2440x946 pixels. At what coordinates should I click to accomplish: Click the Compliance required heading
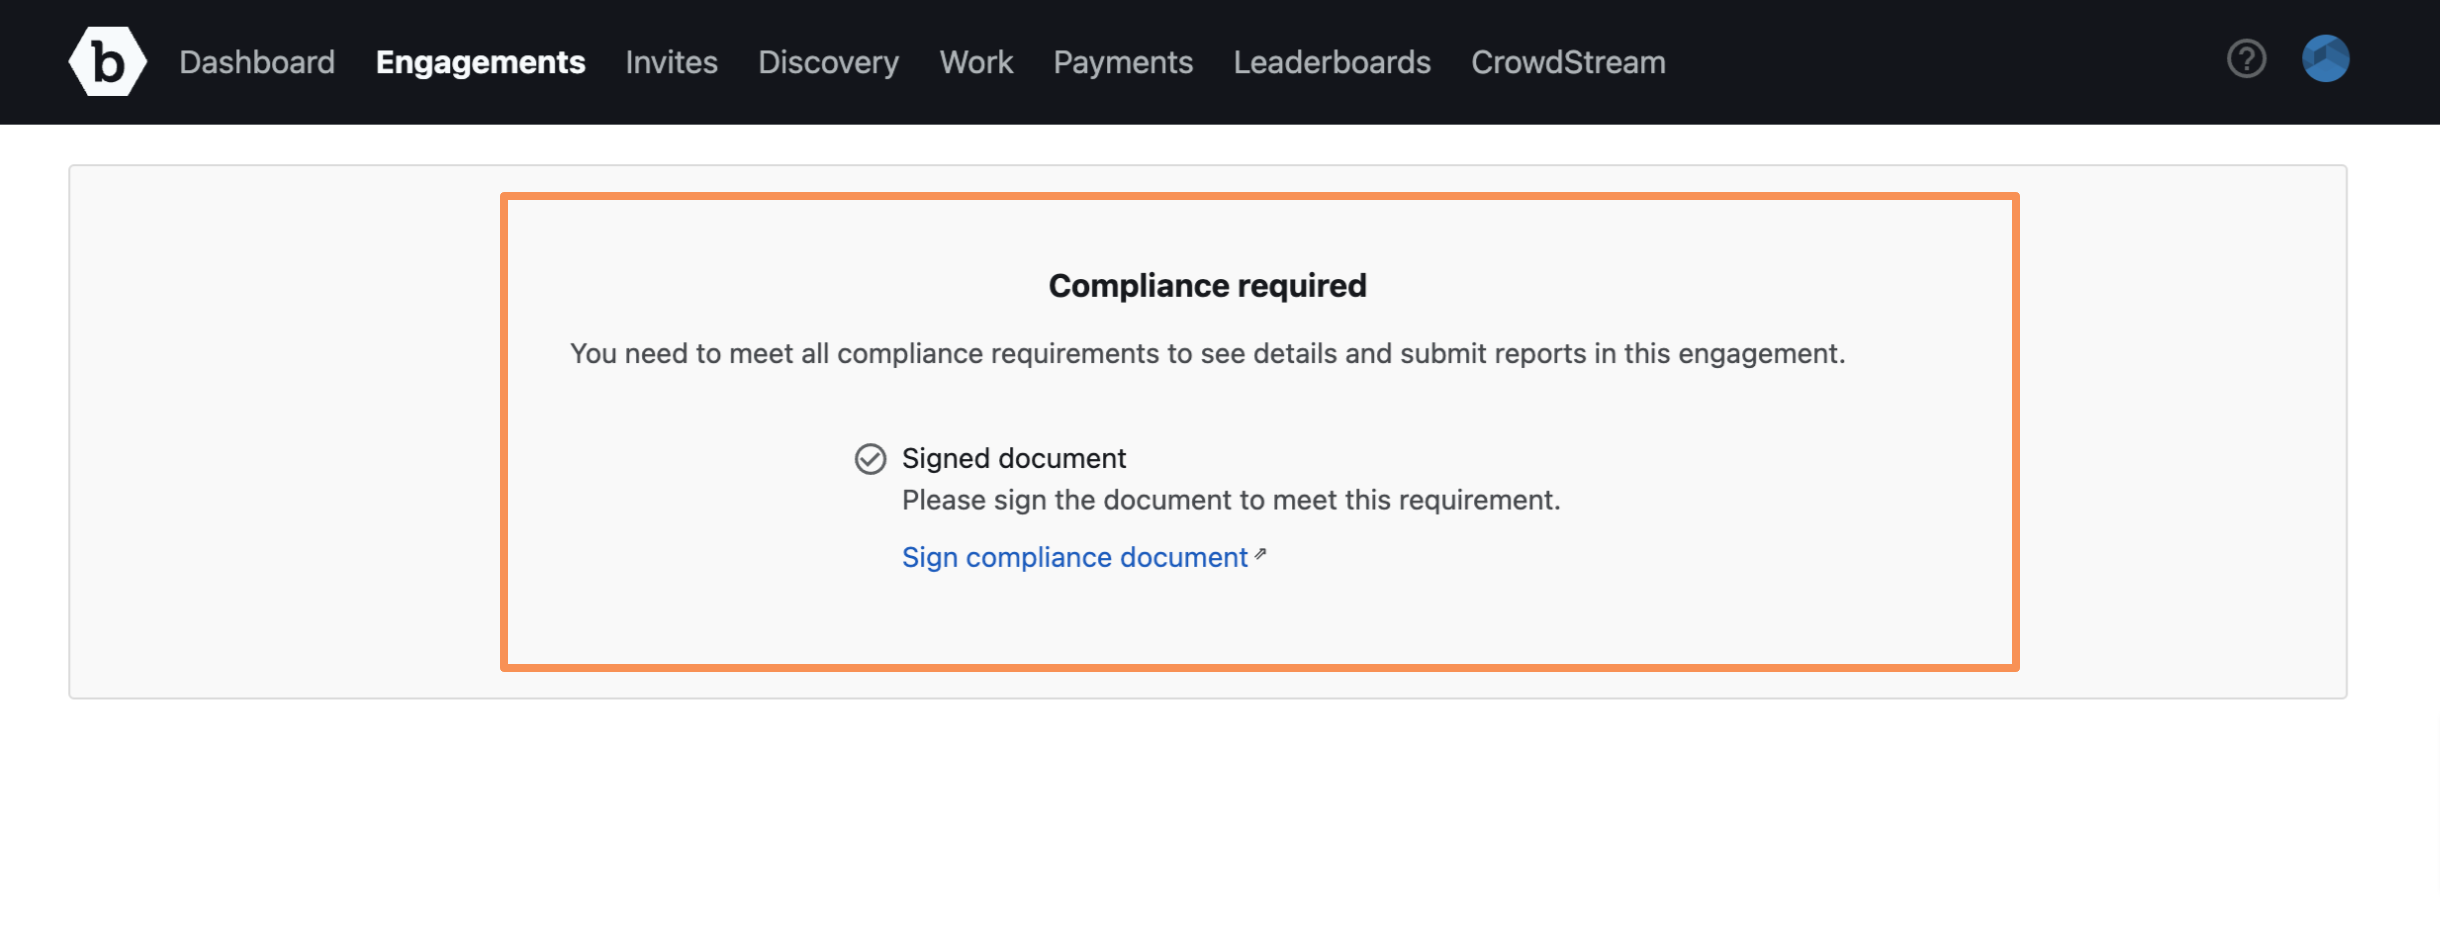point(1207,286)
